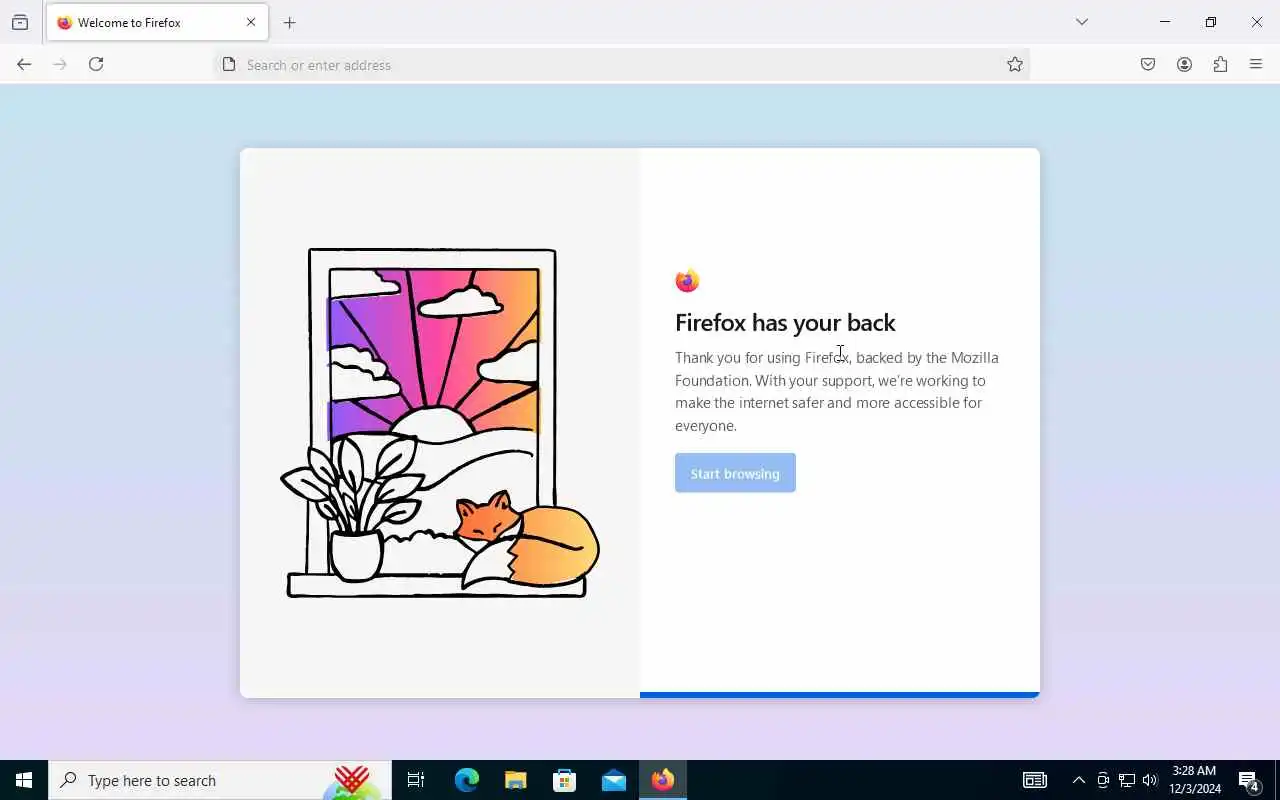This screenshot has width=1280, height=800.
Task: Open the clock showing 3:28 AM
Action: 1195,780
